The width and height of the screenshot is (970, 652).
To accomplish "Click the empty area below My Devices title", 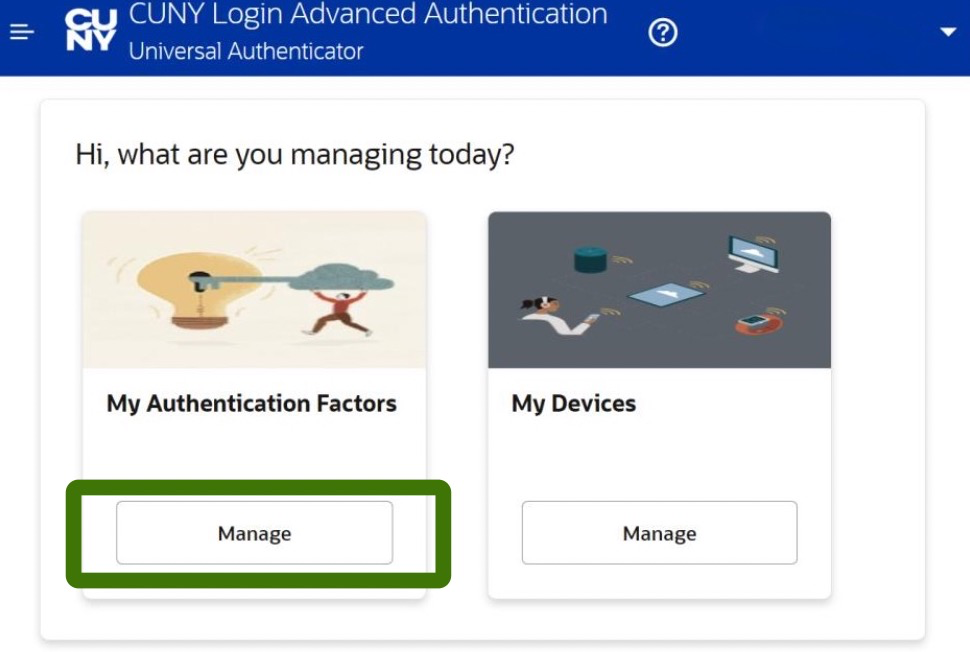I will [659, 459].
